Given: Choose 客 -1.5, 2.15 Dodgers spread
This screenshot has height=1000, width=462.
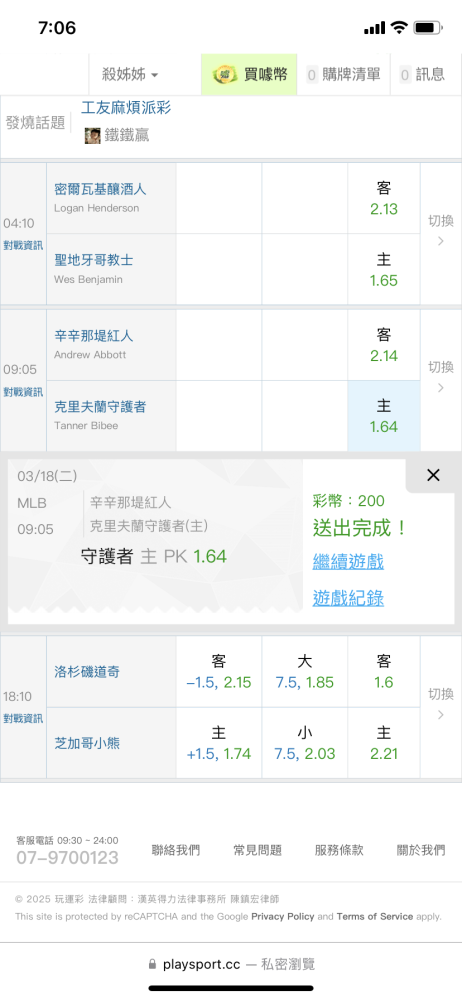Looking at the screenshot, I should pyautogui.click(x=219, y=672).
